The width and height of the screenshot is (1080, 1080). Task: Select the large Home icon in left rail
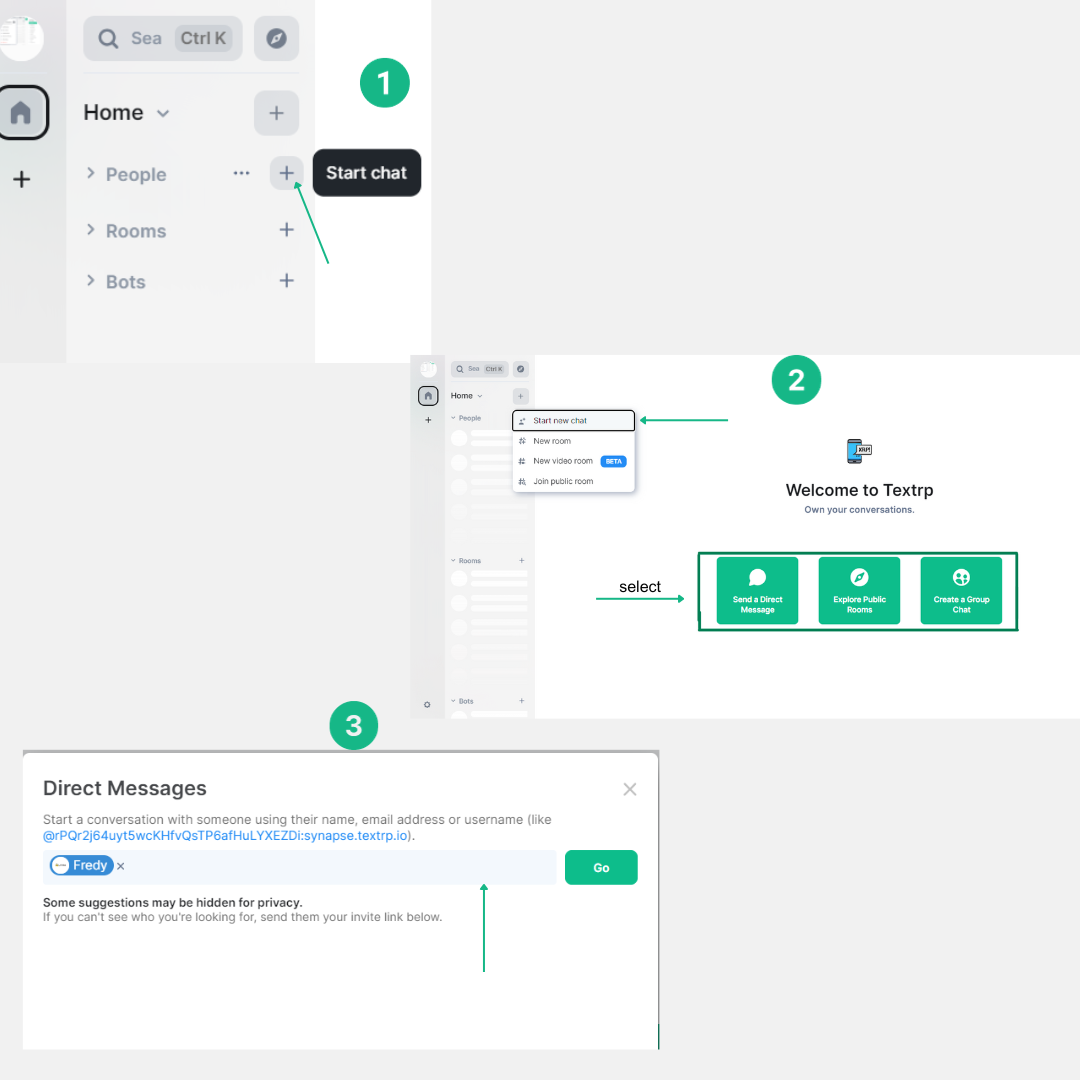[x=21, y=113]
